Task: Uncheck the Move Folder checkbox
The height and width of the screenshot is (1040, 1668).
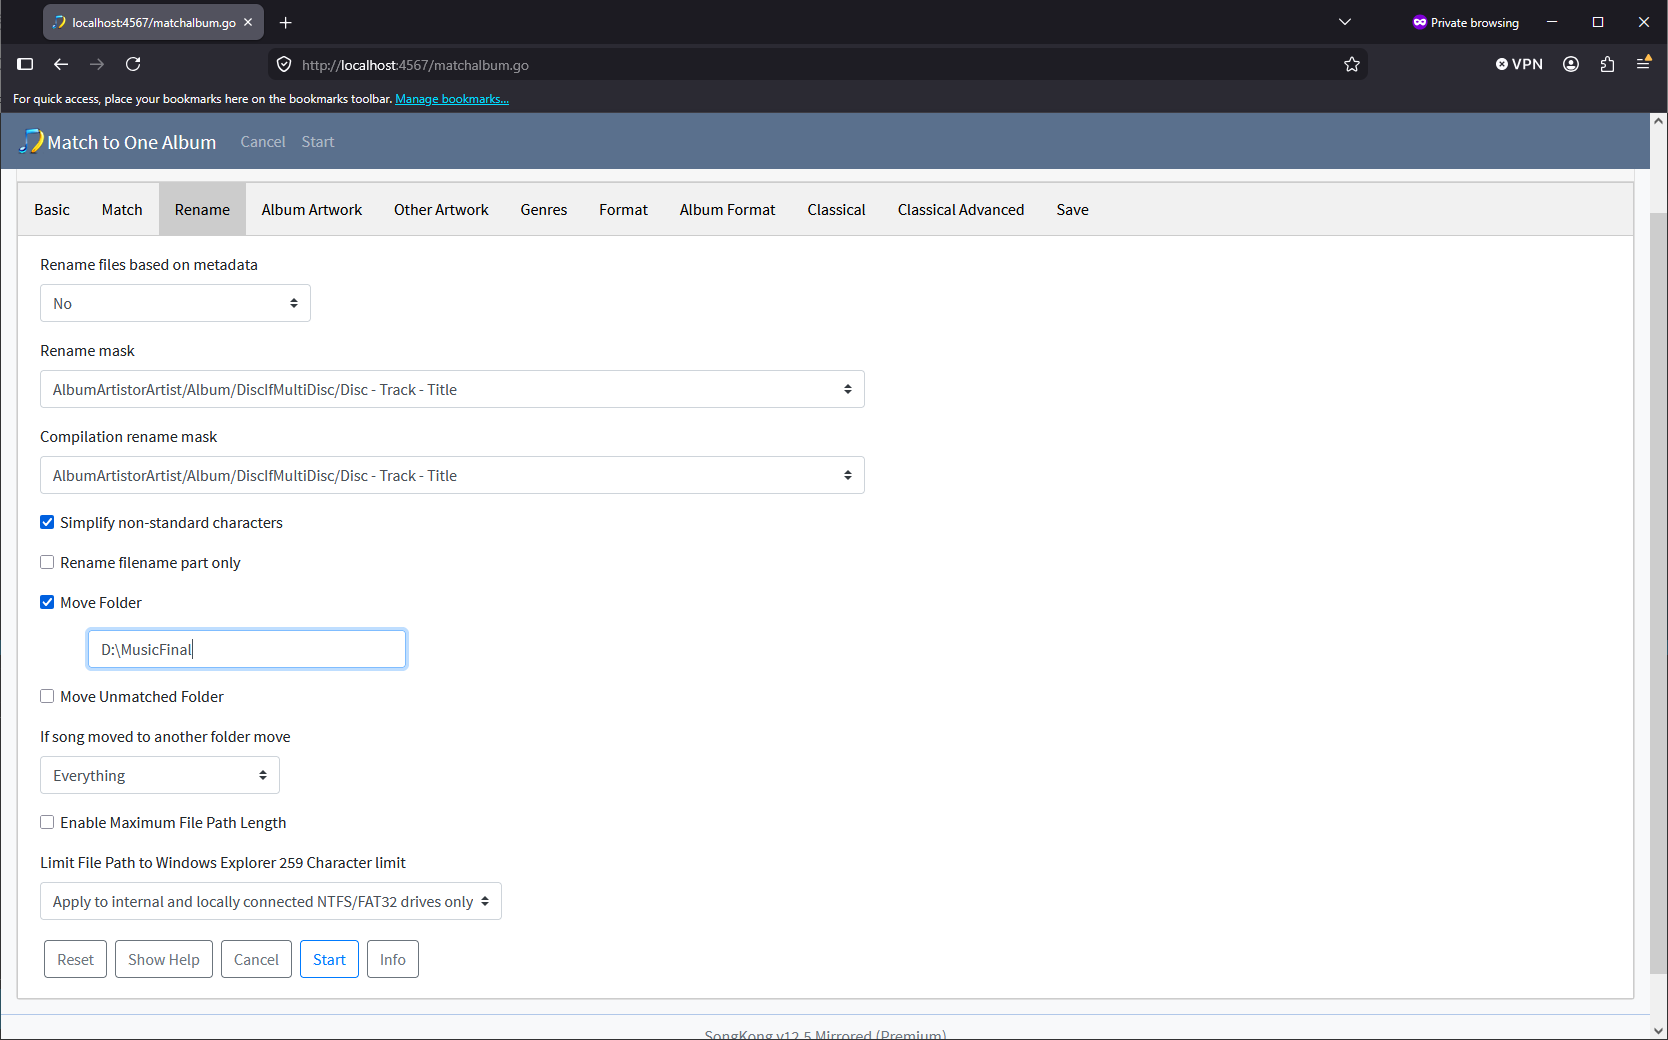Action: pyautogui.click(x=47, y=602)
